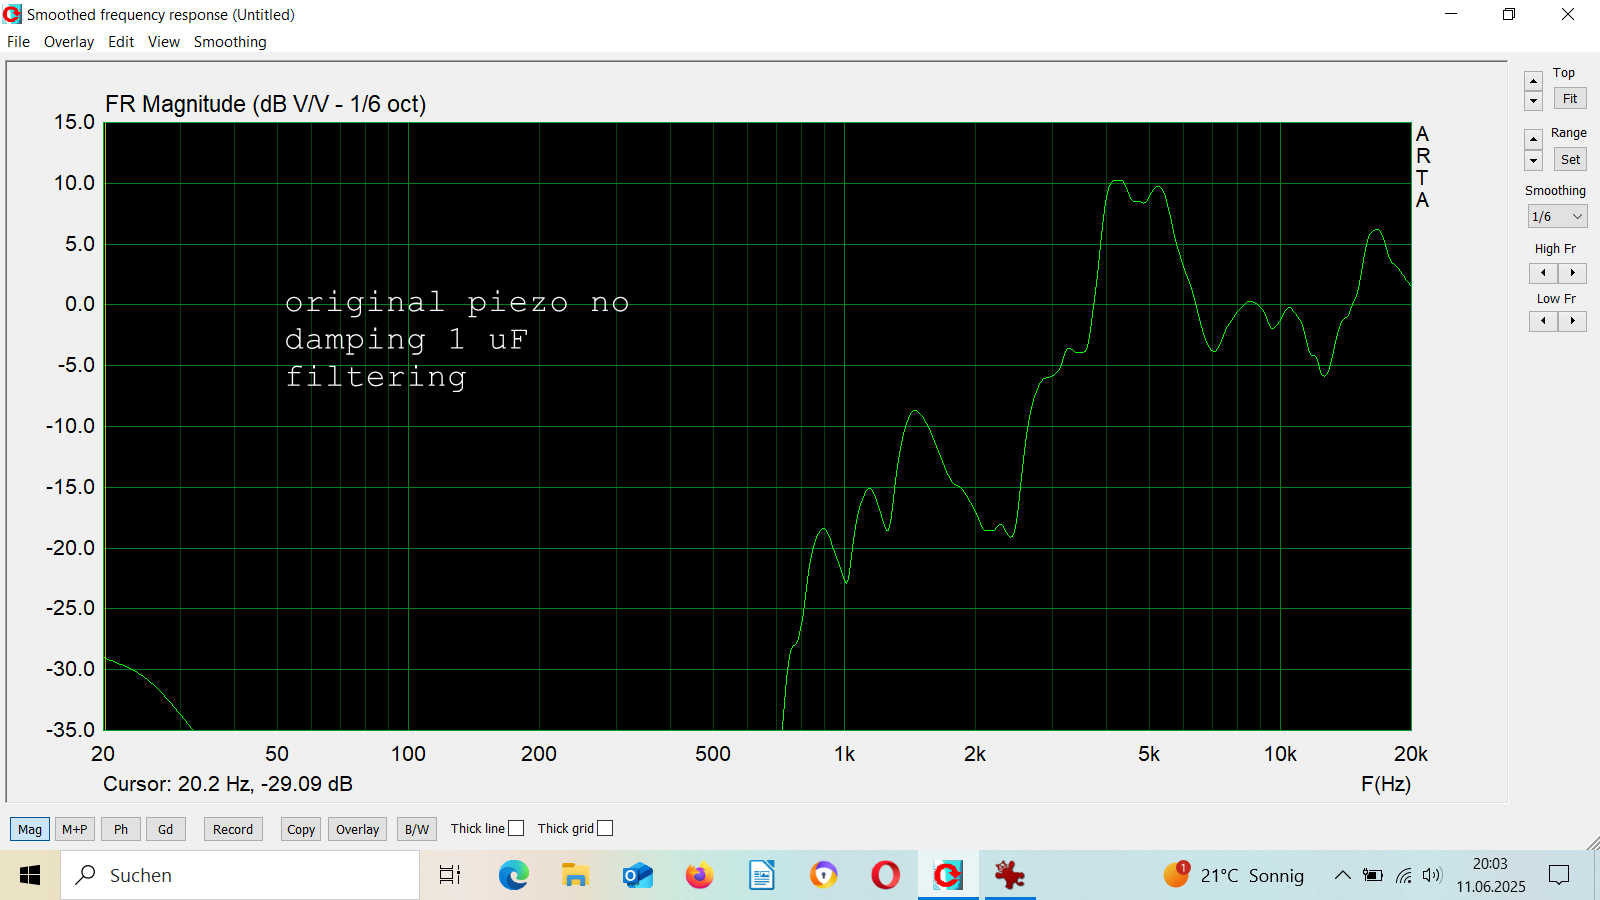Open the Windows Start menu
Screen dimensions: 1600x900
[30, 875]
